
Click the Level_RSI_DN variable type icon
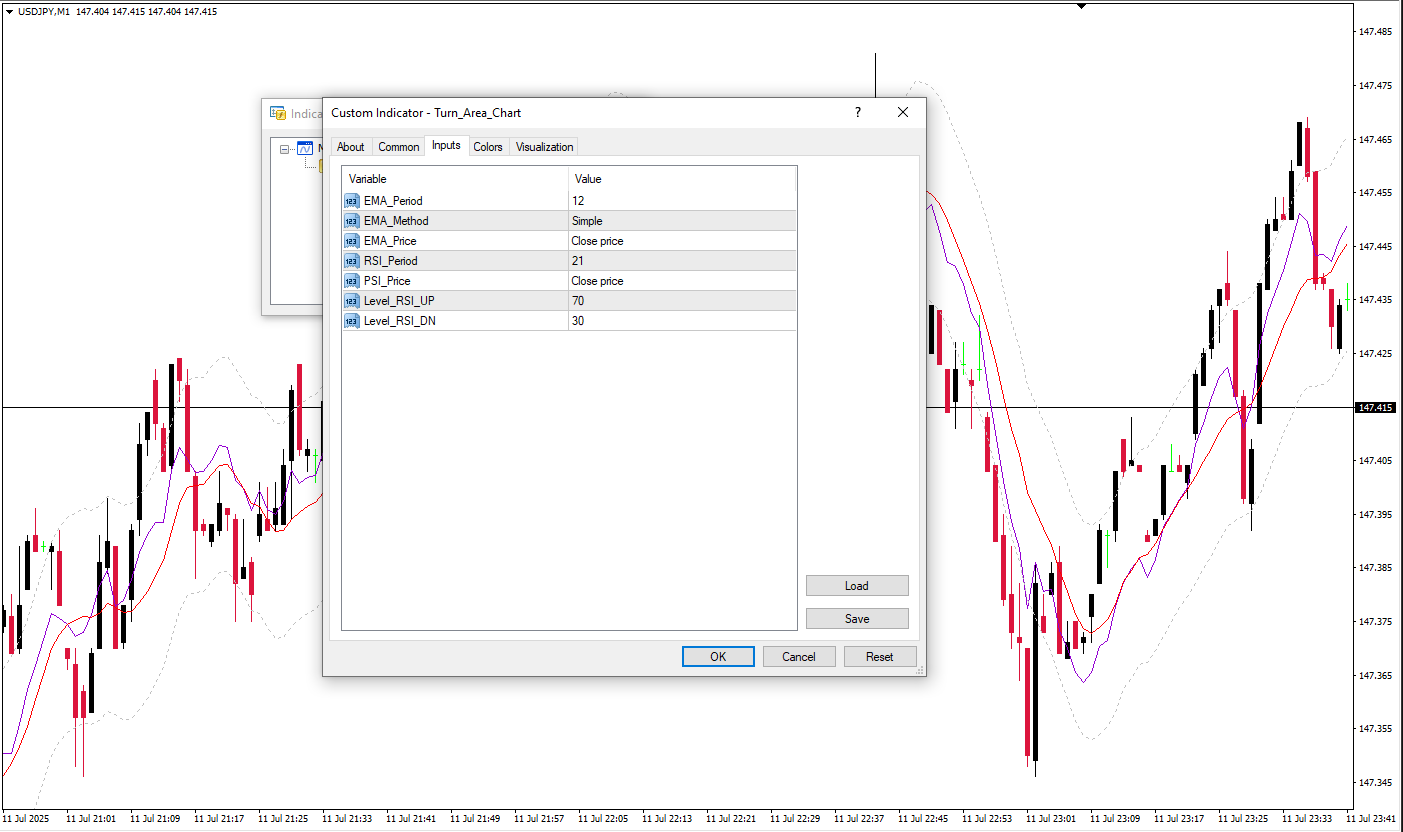[352, 321]
